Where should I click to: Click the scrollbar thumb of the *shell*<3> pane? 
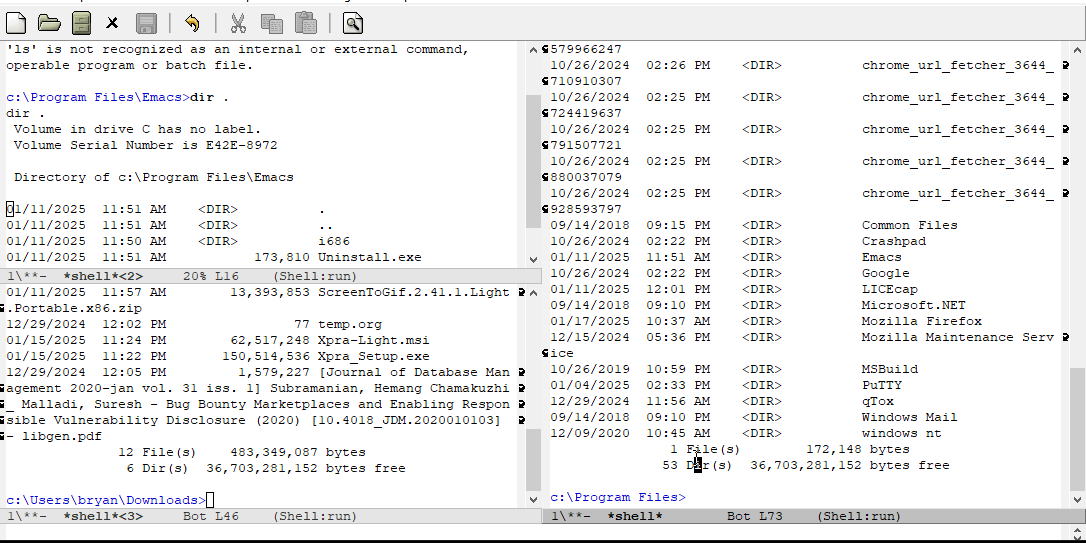[533, 461]
